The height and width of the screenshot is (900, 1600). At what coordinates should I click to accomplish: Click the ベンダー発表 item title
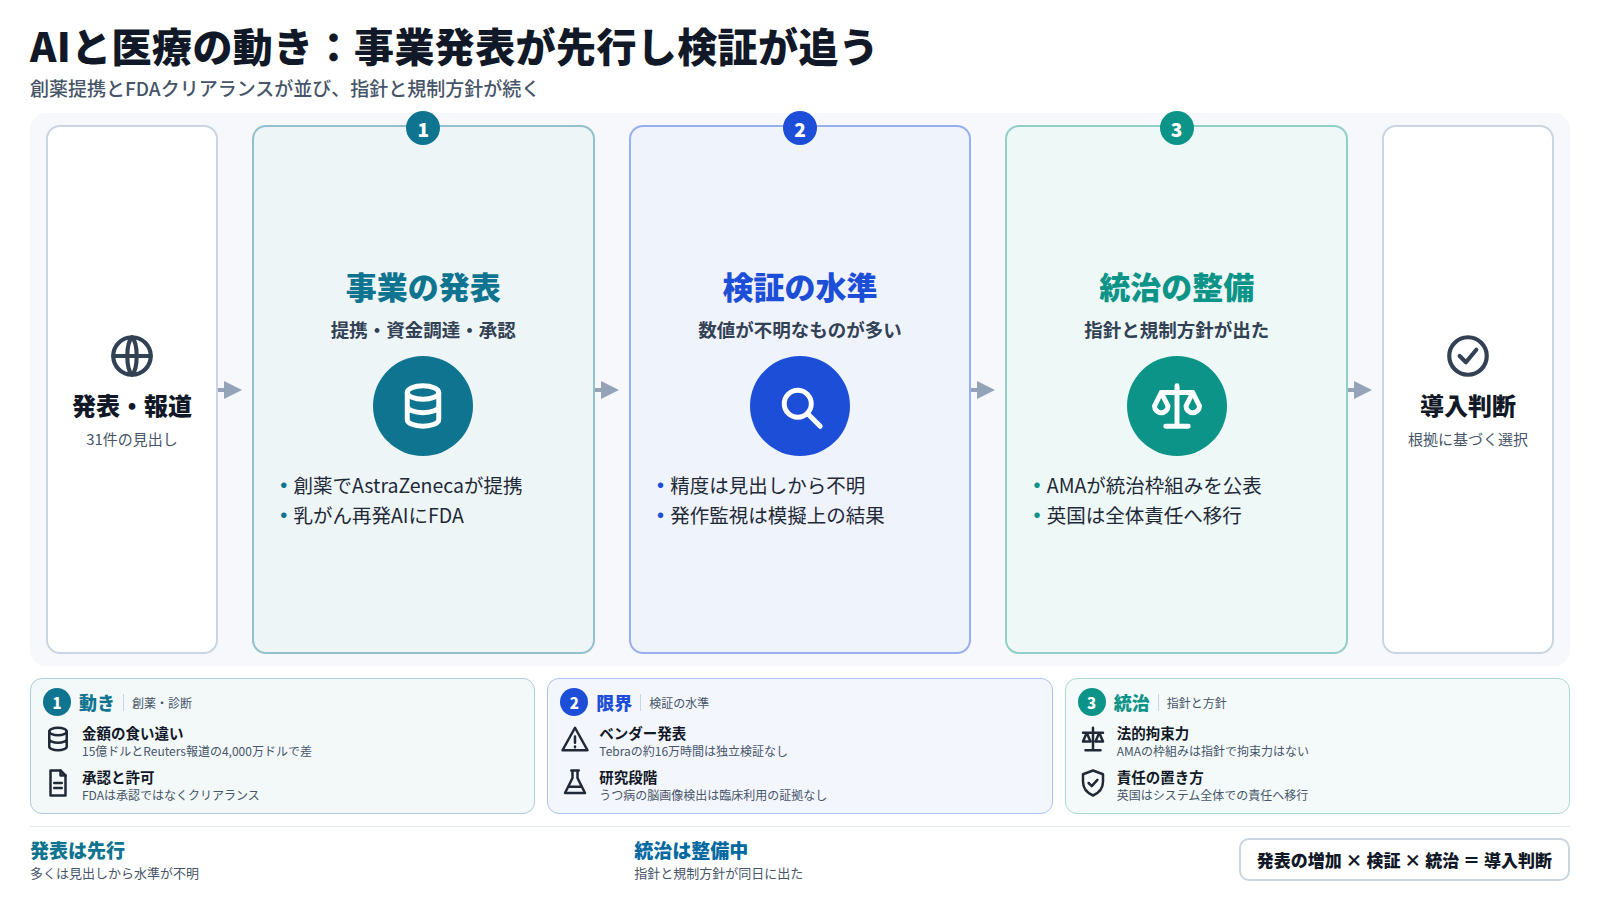coord(643,734)
